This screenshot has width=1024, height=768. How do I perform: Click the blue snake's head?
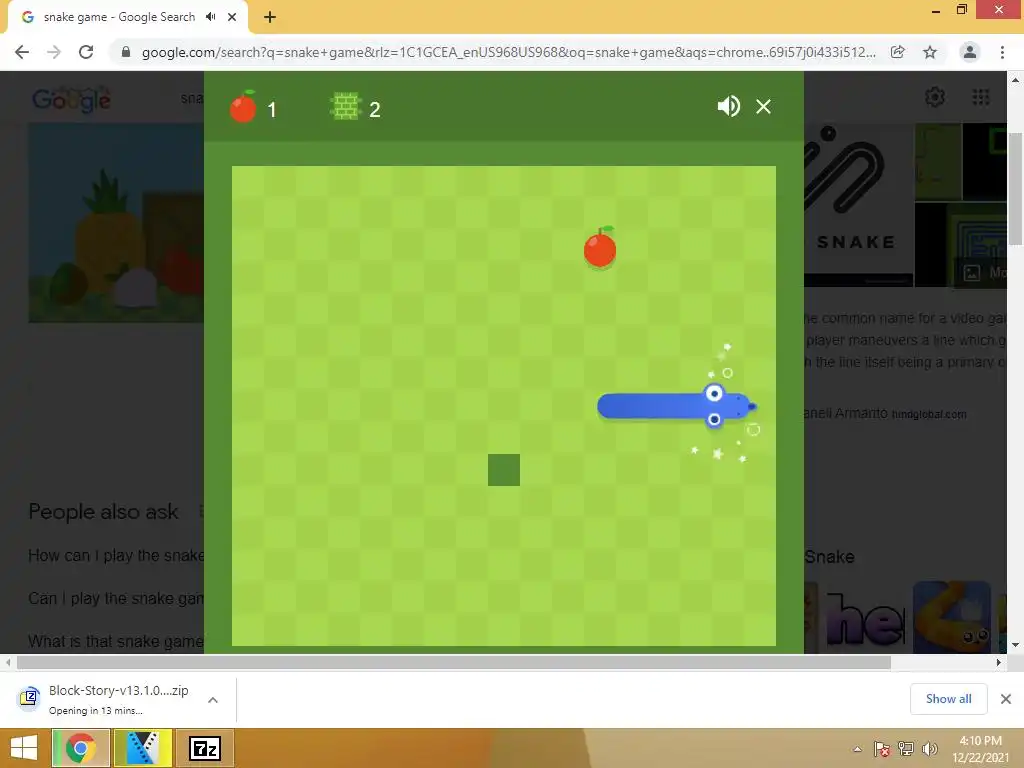click(728, 406)
